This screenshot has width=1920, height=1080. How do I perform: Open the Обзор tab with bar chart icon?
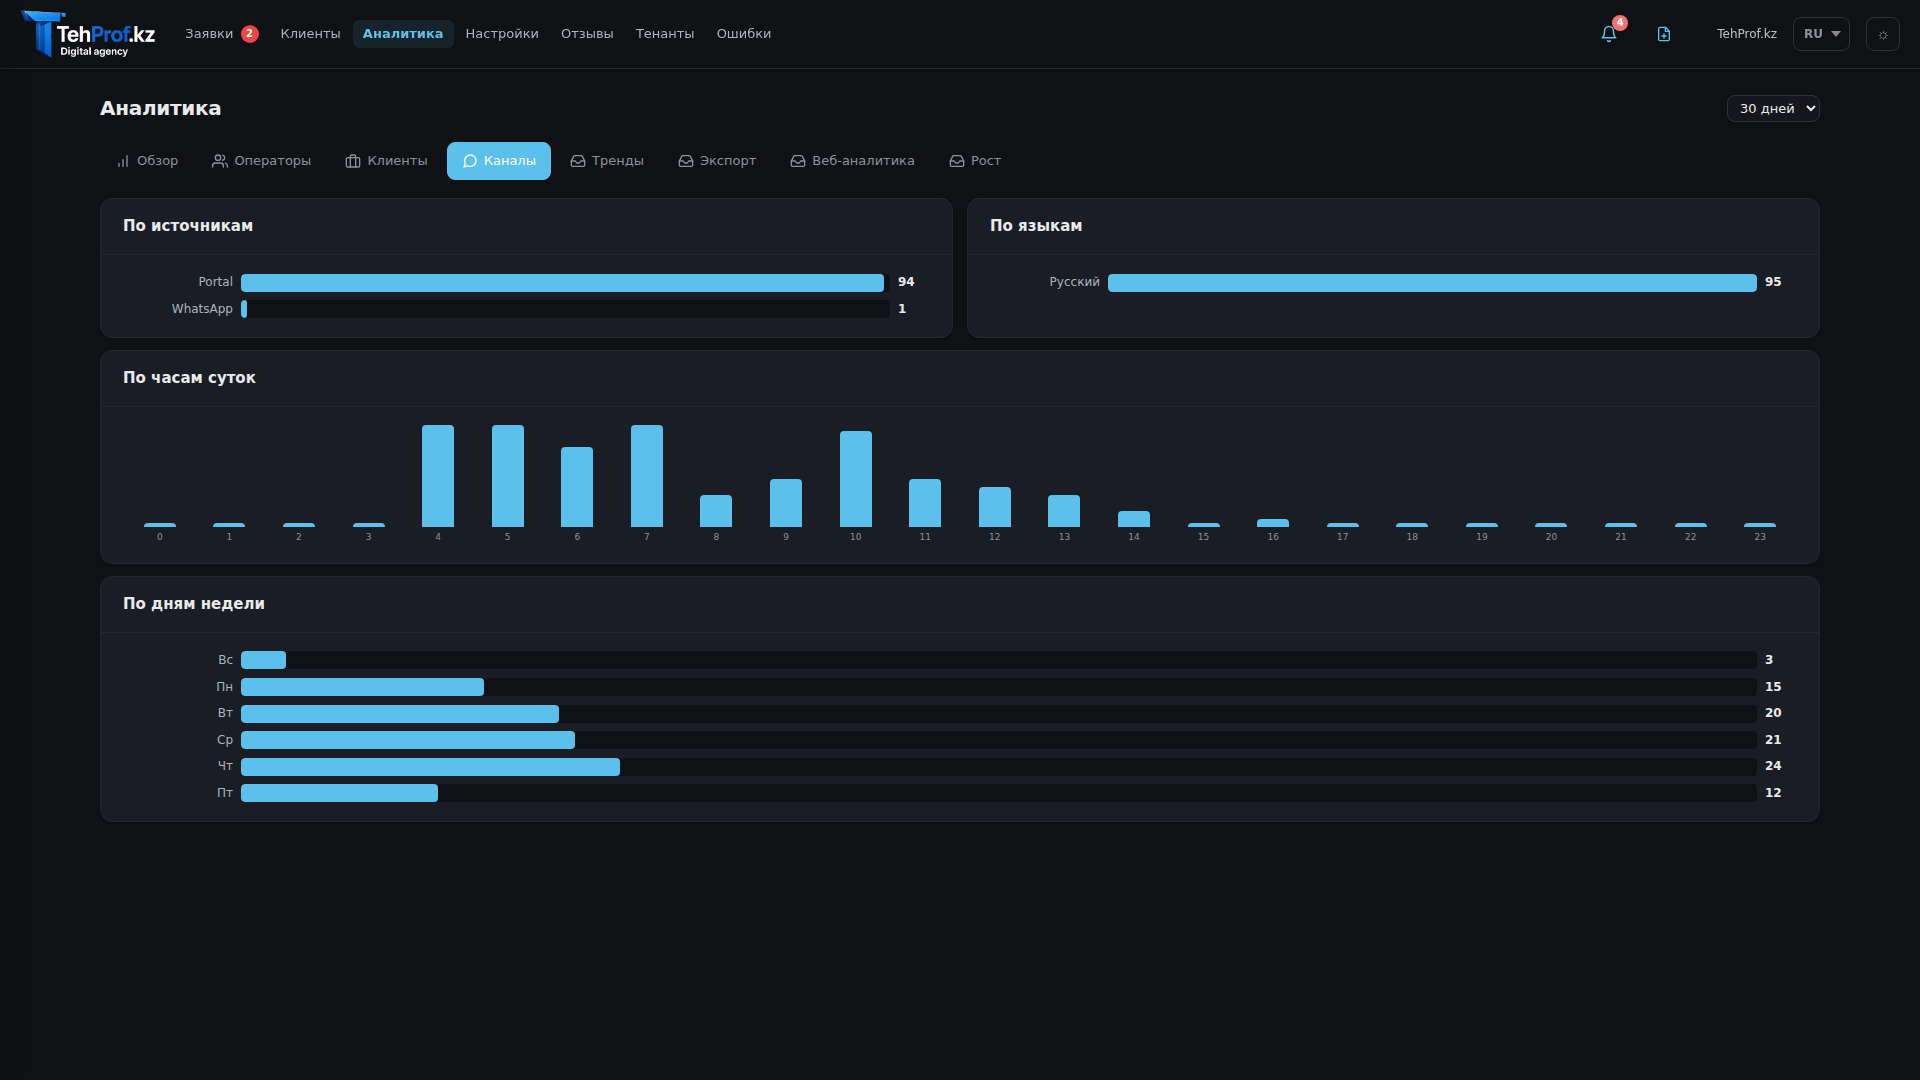[x=147, y=161]
